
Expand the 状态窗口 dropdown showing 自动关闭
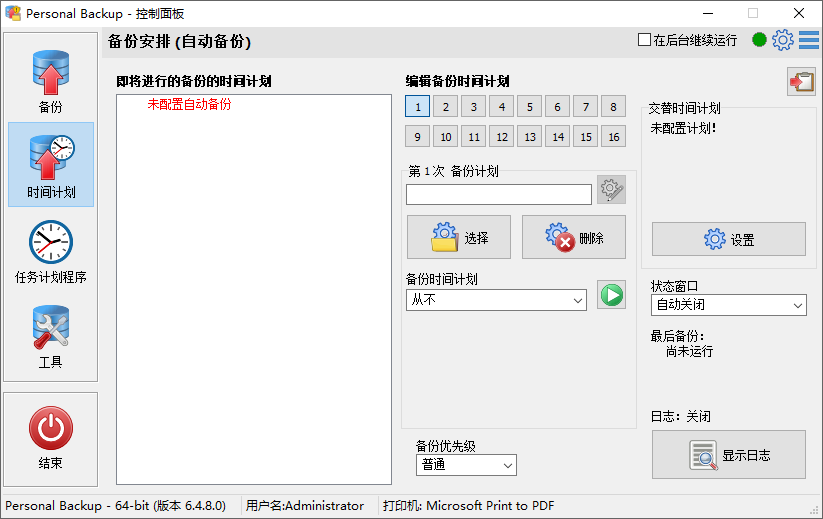(729, 305)
